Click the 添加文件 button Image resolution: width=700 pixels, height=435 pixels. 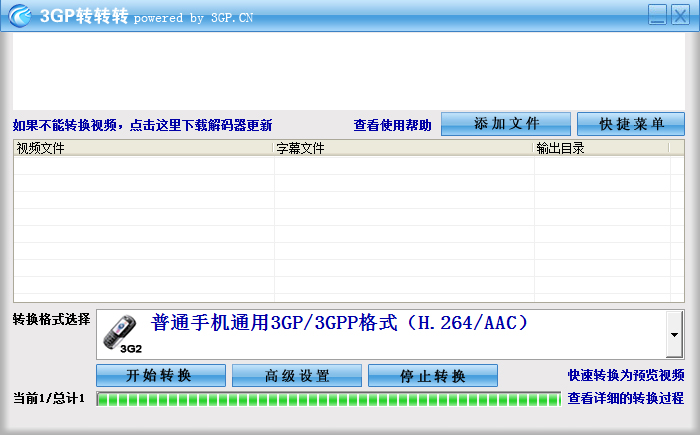[x=506, y=124]
